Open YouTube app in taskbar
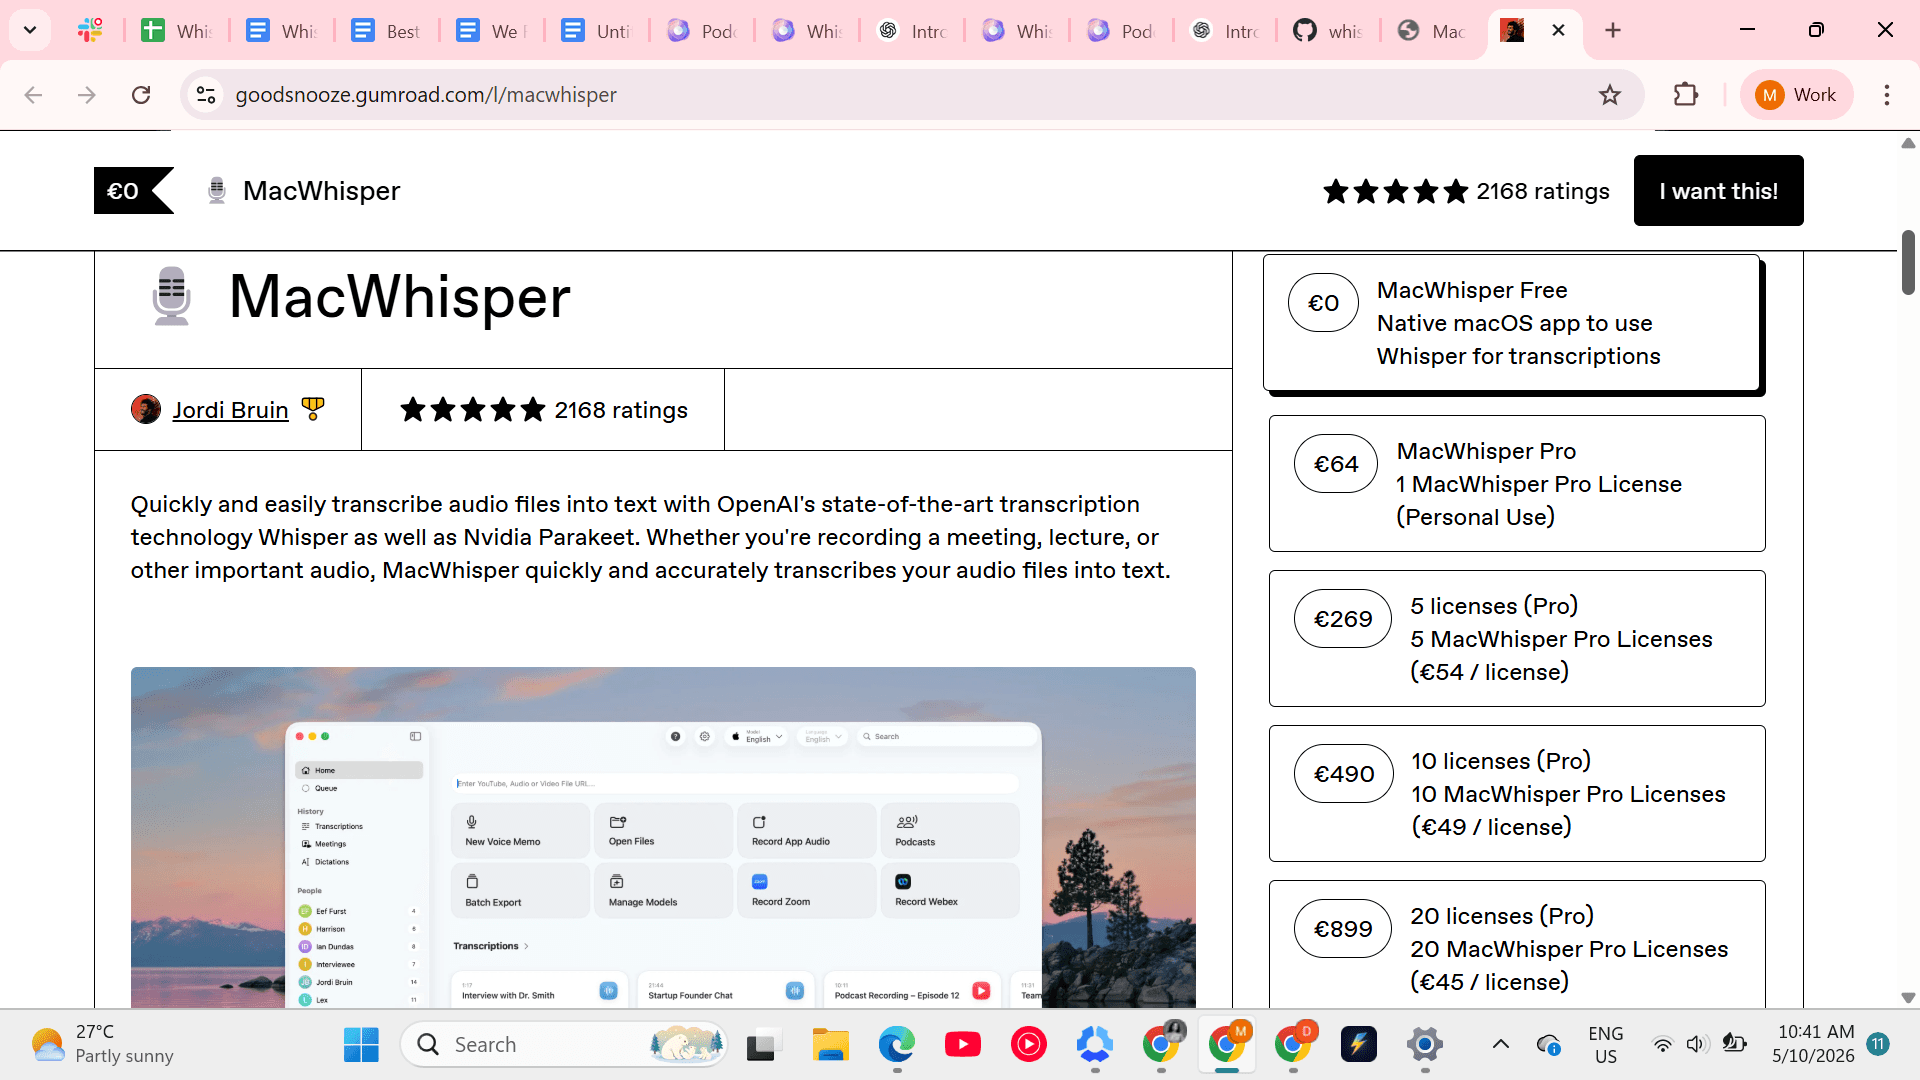The image size is (1920, 1080). 963,1045
